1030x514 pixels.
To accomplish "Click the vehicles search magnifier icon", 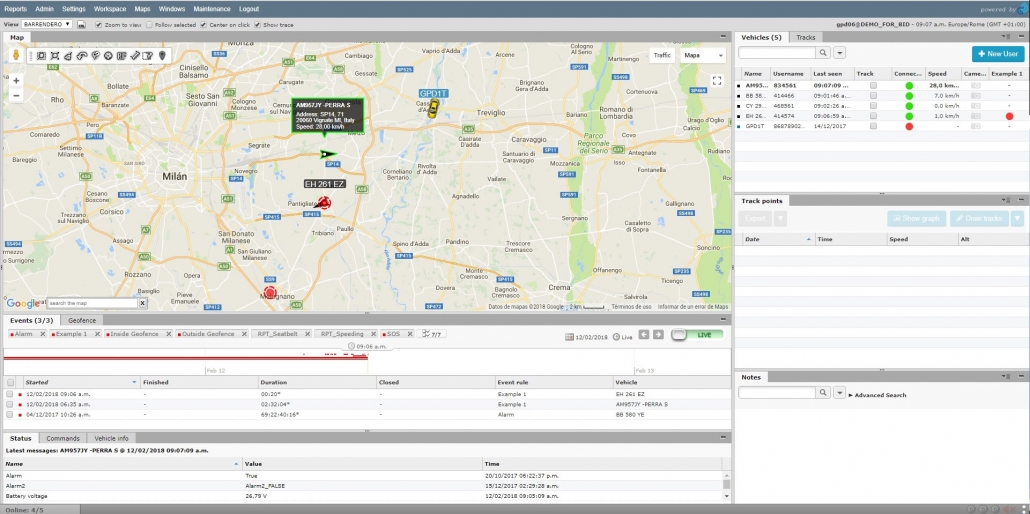I will click(823, 53).
